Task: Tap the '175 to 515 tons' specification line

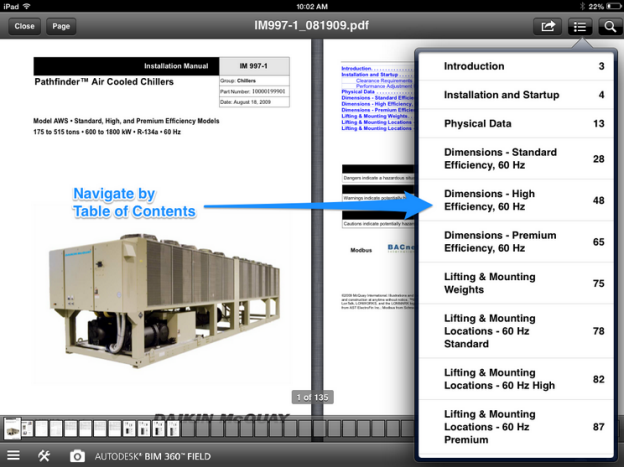Action: (107, 132)
